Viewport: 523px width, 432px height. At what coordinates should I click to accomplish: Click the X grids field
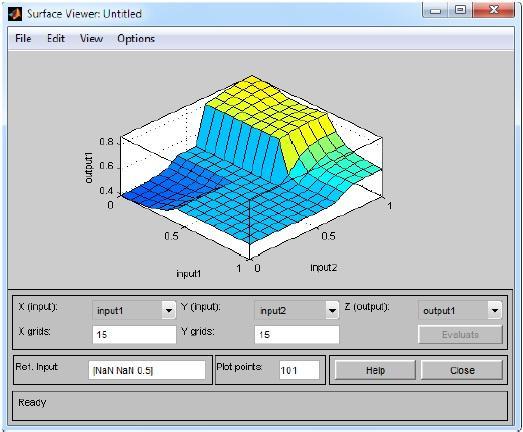pyautogui.click(x=134, y=334)
